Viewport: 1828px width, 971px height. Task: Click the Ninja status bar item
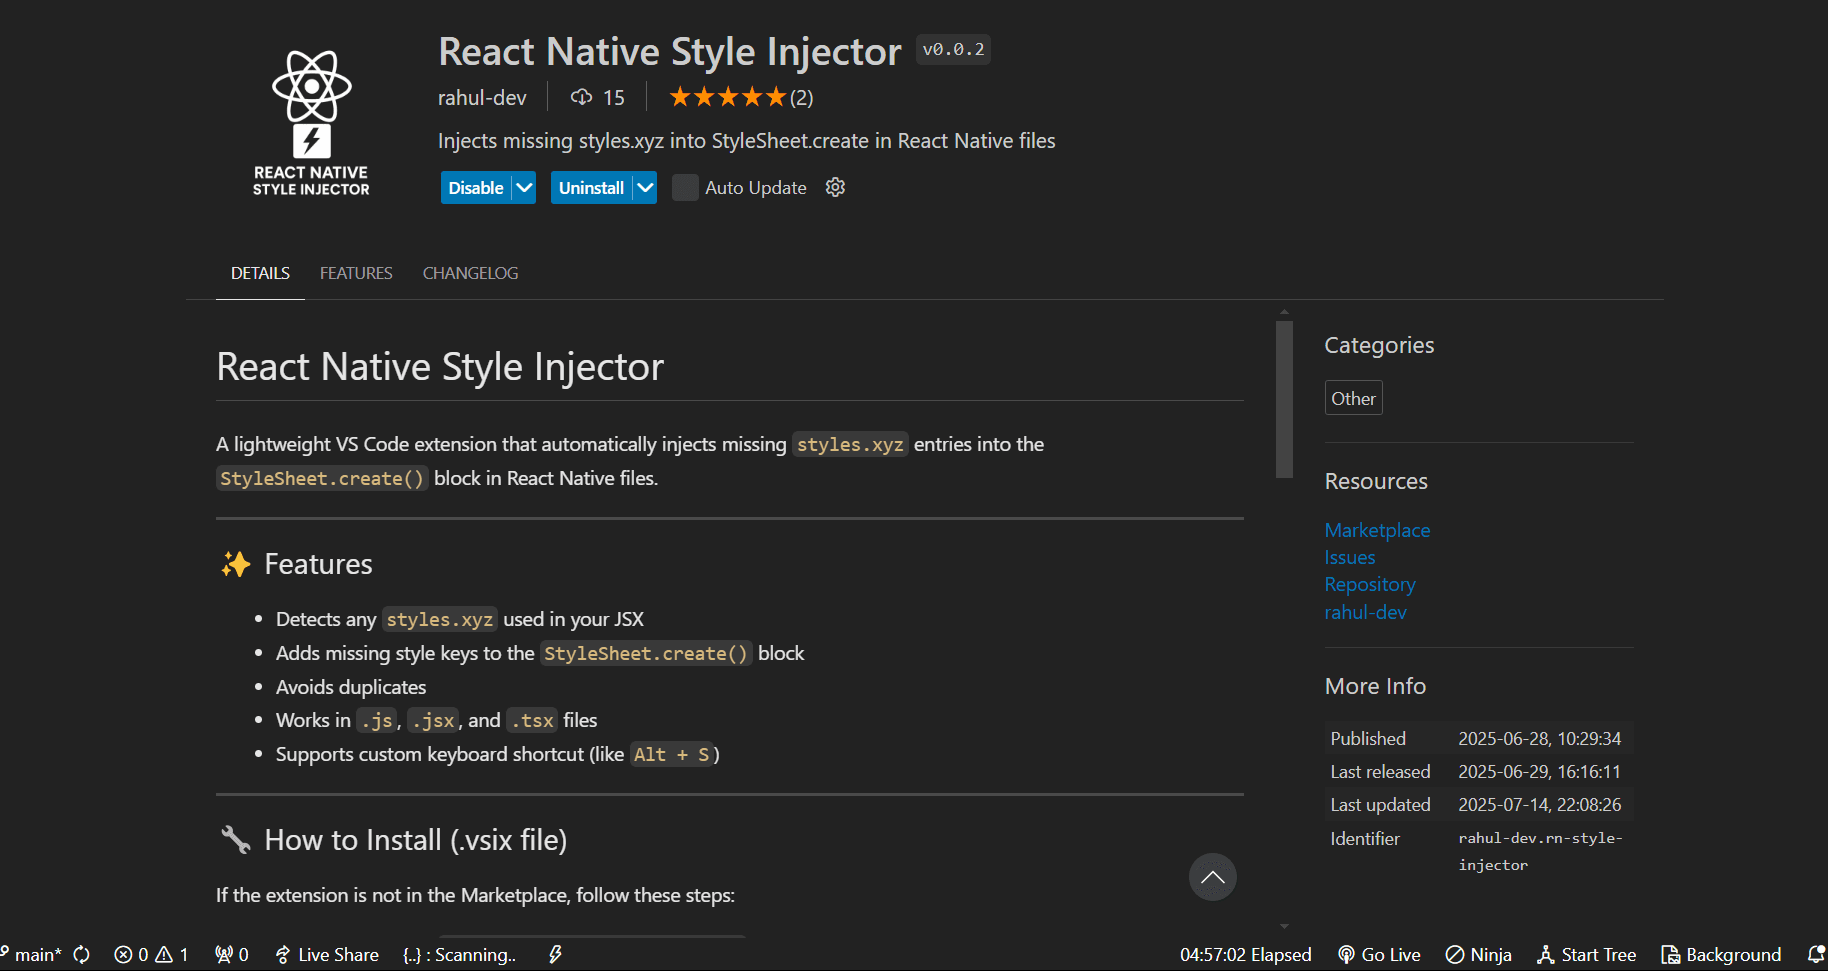(1478, 955)
